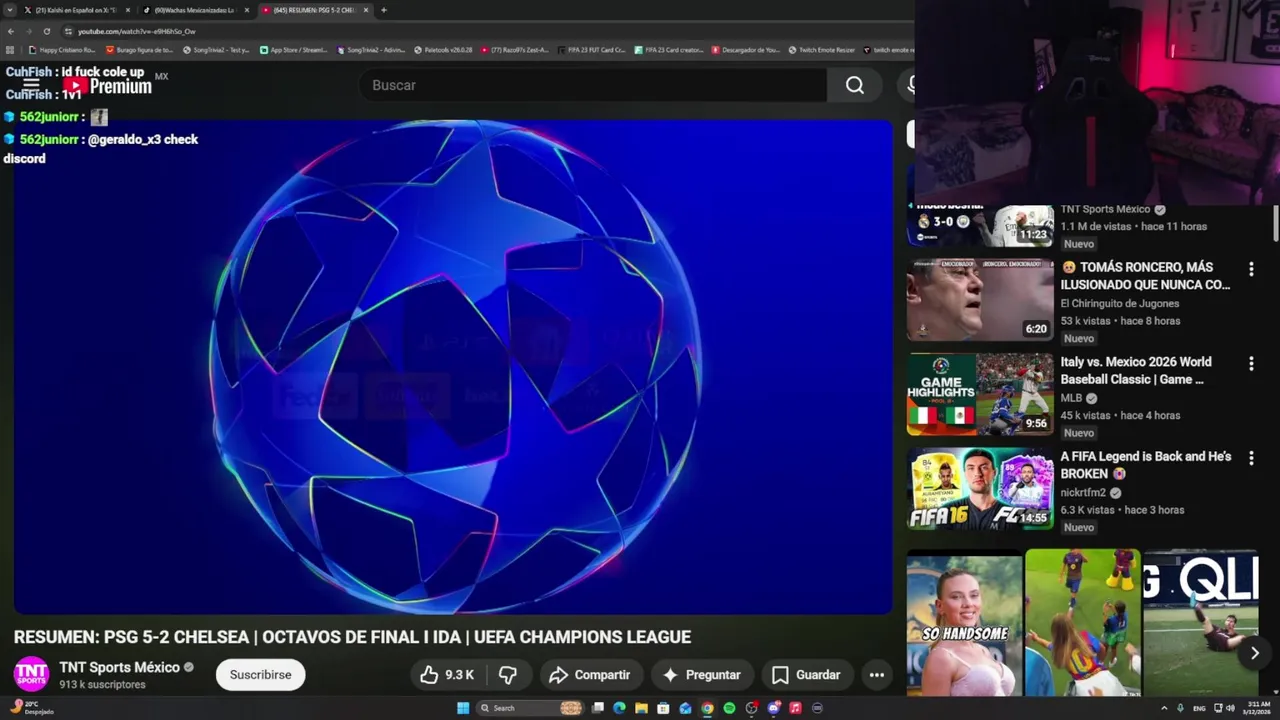1280x720 pixels.
Task: Open the clock showing 3:11 AM
Action: pyautogui.click(x=1258, y=708)
